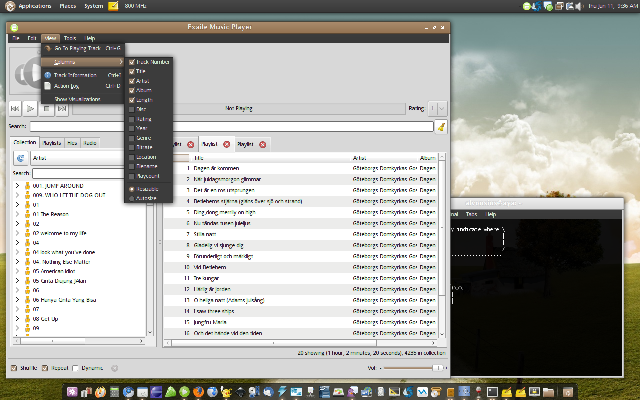
Task: Expand the 001. JUMP AROUND tree node
Action: coord(18,186)
